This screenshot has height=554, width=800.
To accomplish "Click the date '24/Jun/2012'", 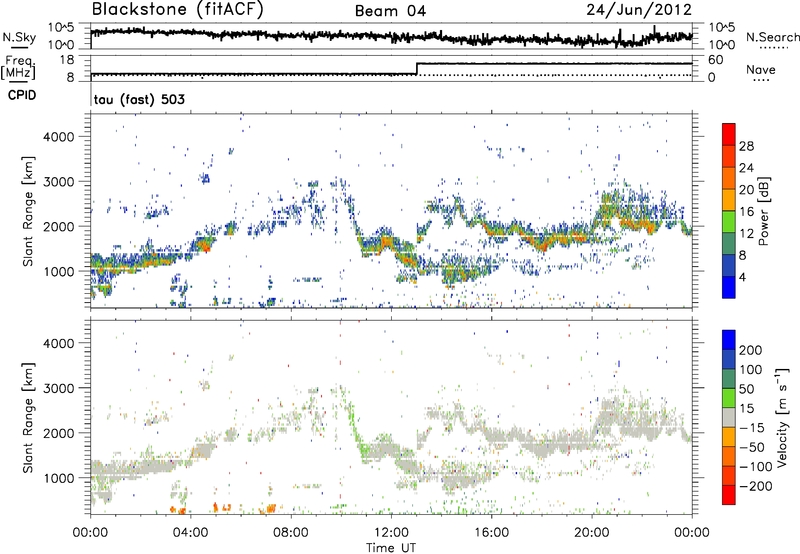I will pyautogui.click(x=639, y=10).
